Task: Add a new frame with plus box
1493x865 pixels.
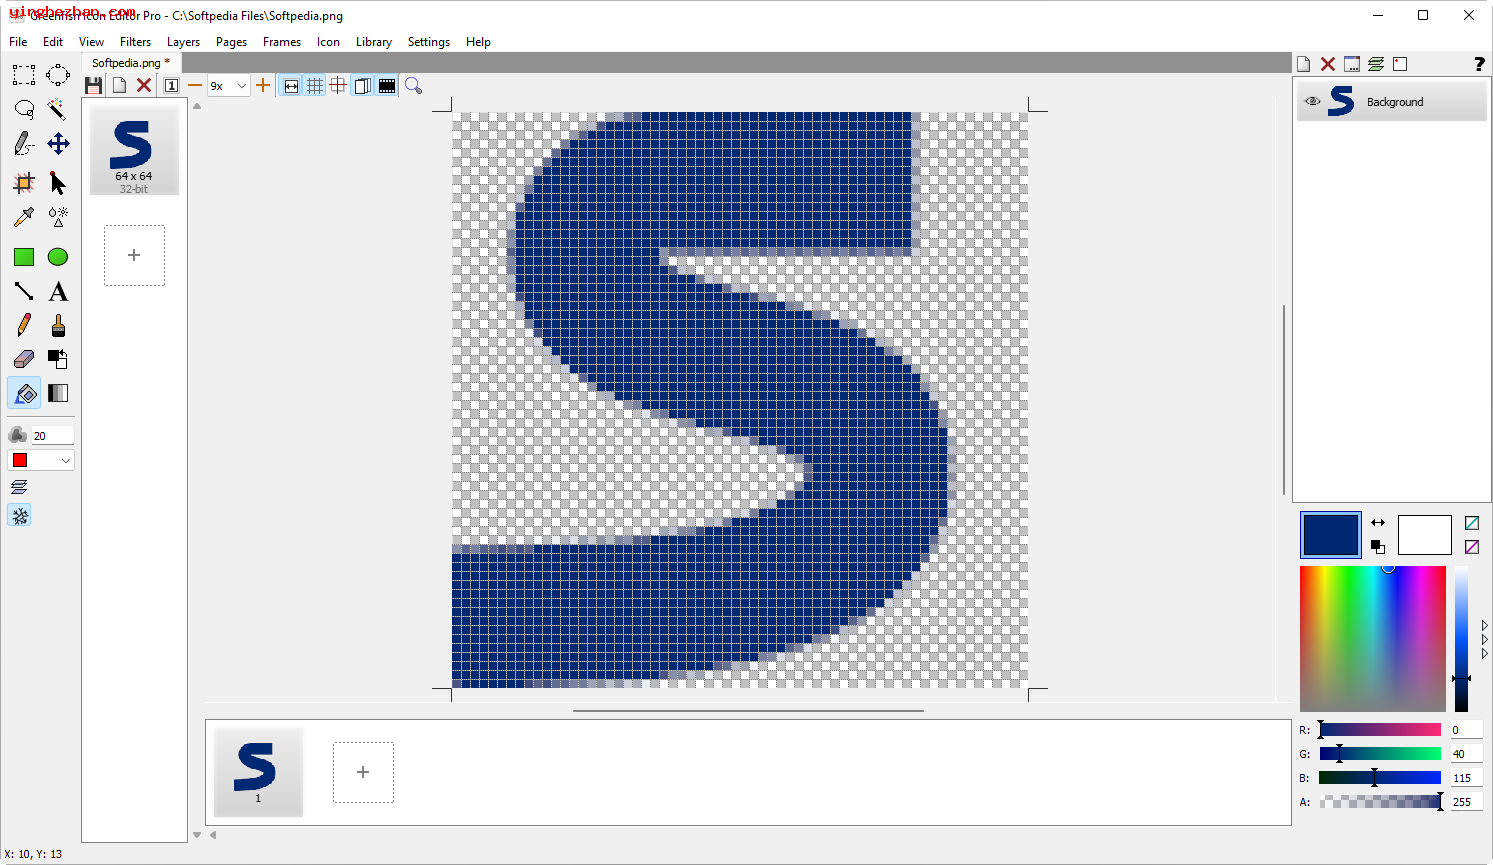Action: coord(363,772)
